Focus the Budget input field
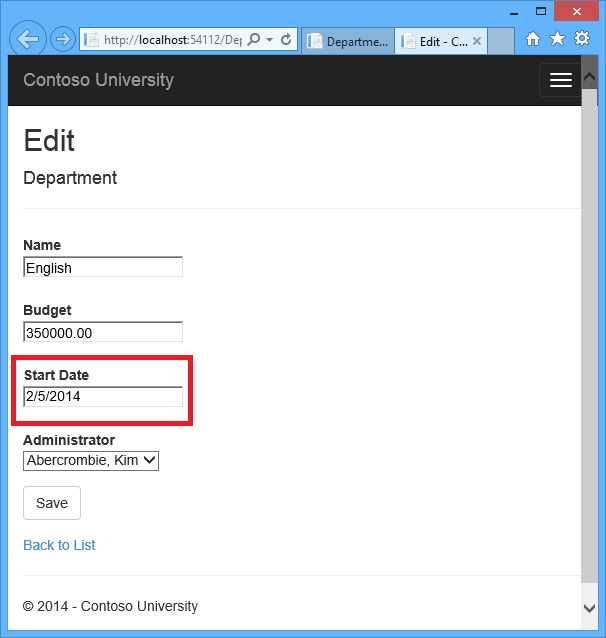606x638 pixels. (x=102, y=332)
